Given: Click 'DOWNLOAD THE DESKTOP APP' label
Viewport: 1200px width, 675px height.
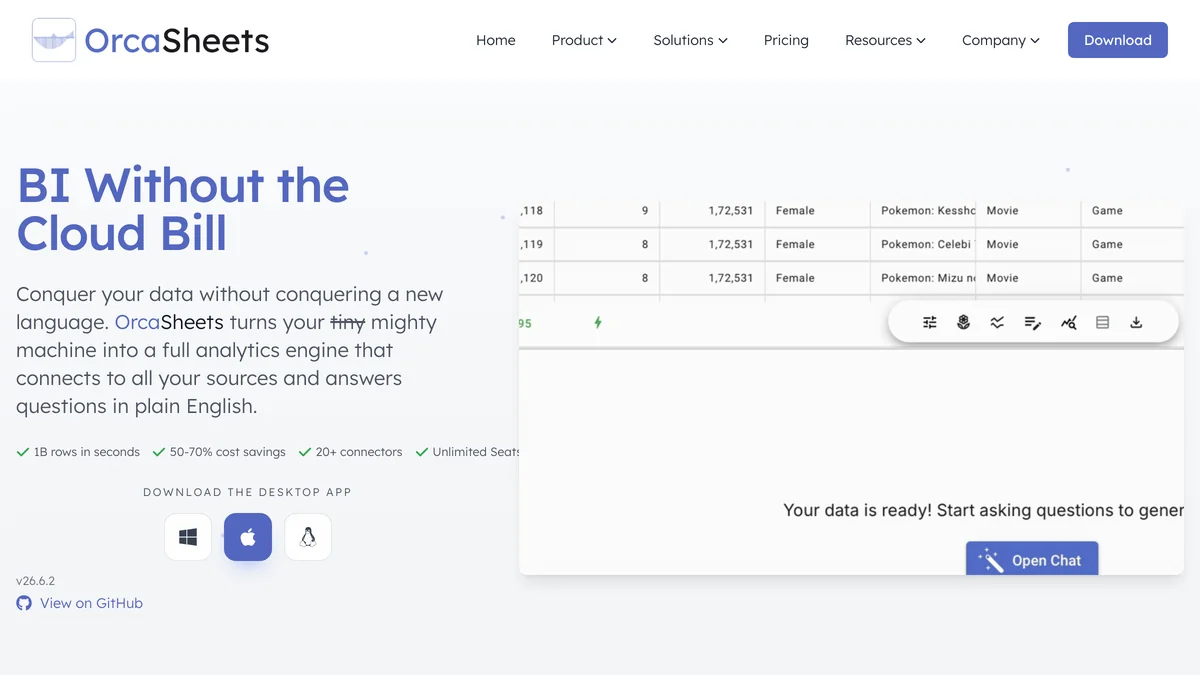Looking at the screenshot, I should (x=248, y=492).
